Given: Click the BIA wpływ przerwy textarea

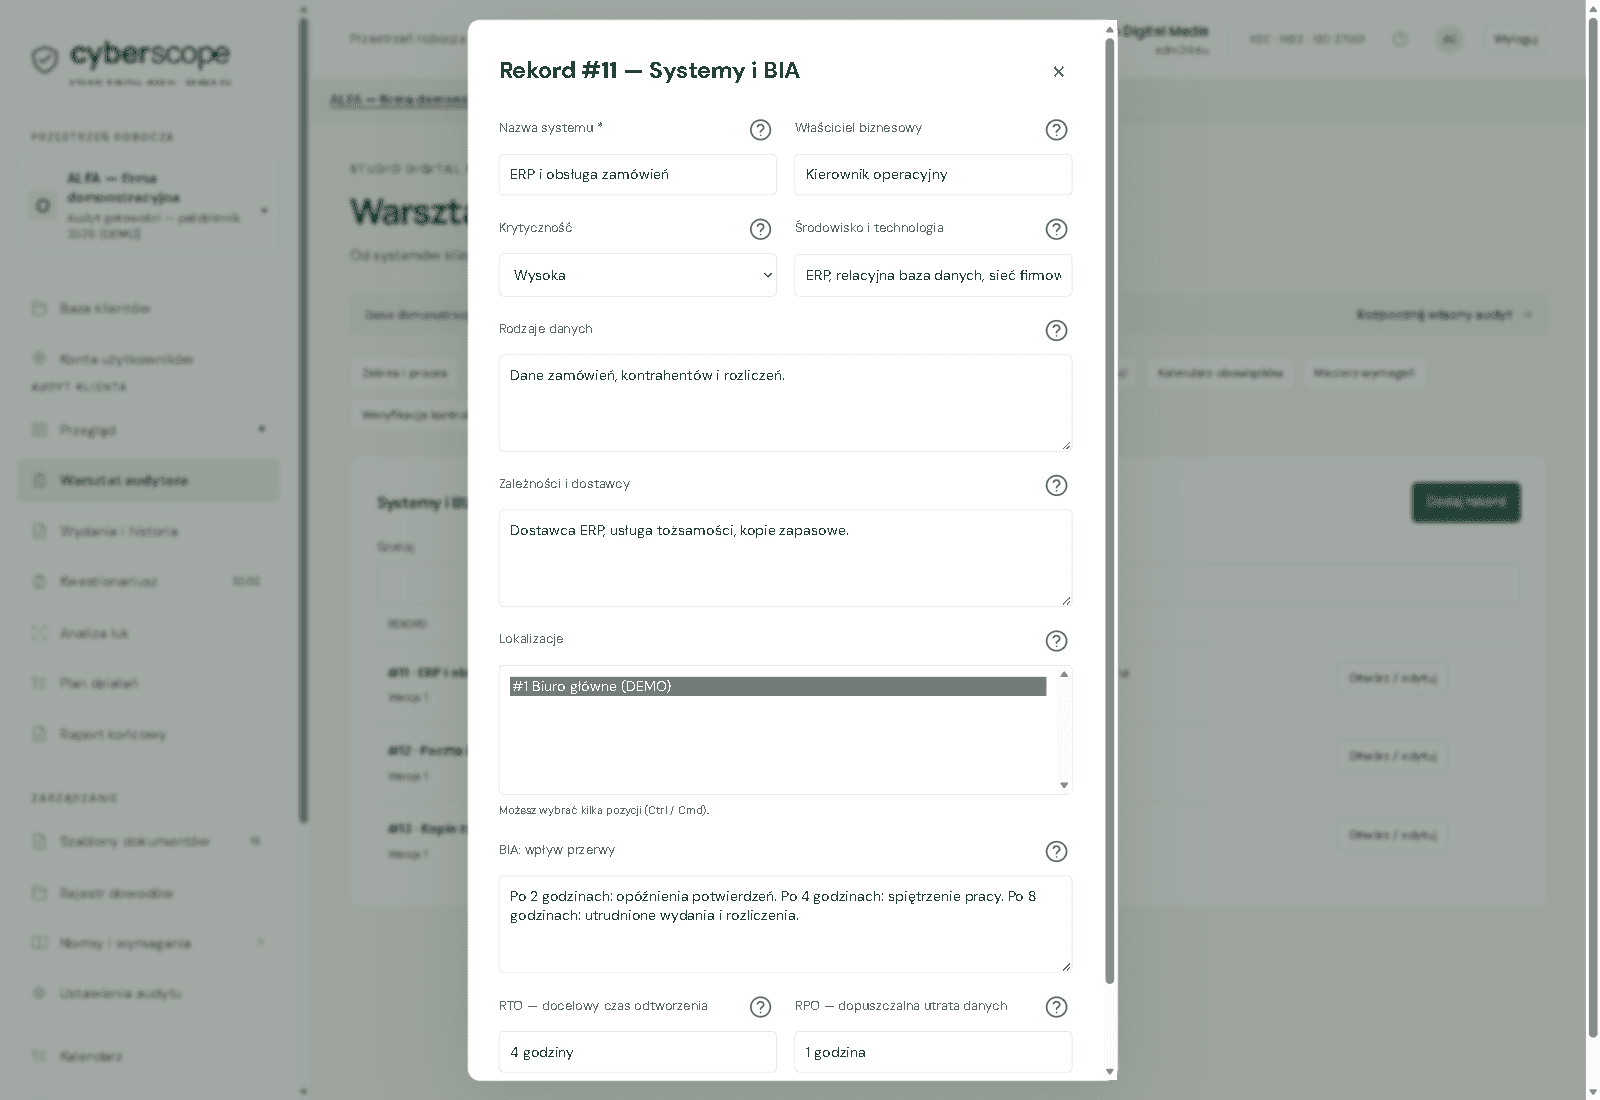Looking at the screenshot, I should coord(785,924).
